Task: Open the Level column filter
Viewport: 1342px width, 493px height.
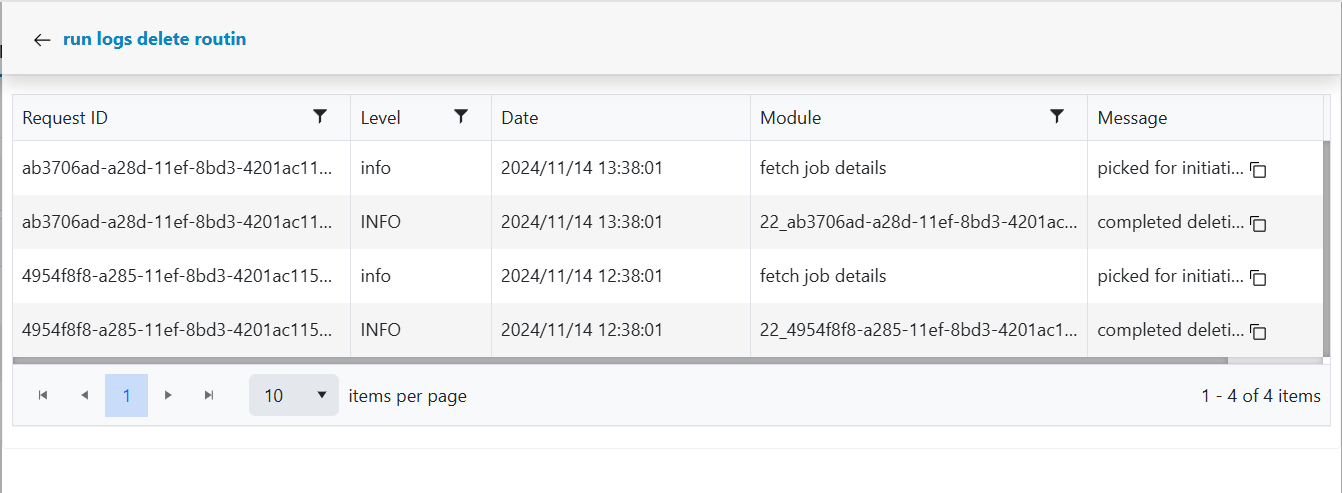Action: click(x=461, y=117)
